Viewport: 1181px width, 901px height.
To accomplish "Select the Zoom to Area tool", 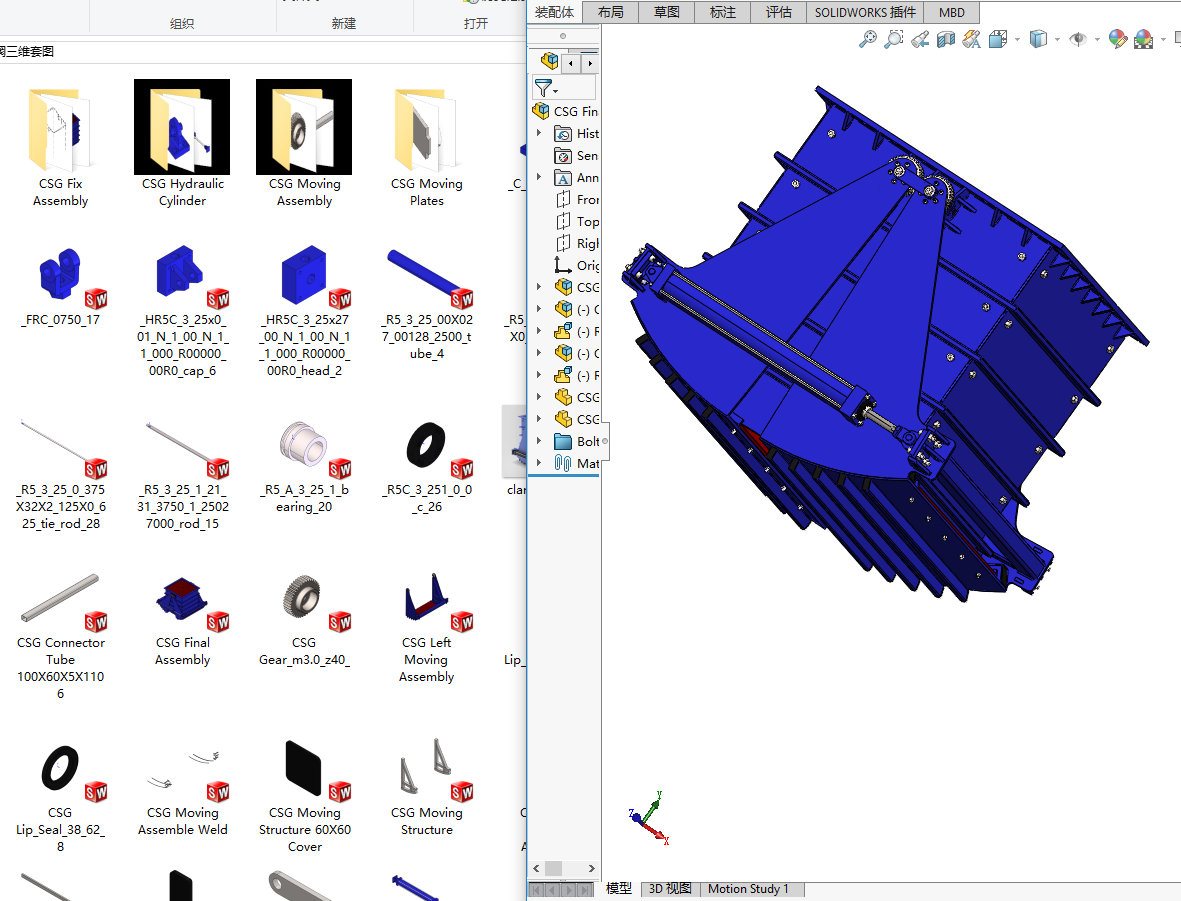I will click(894, 39).
